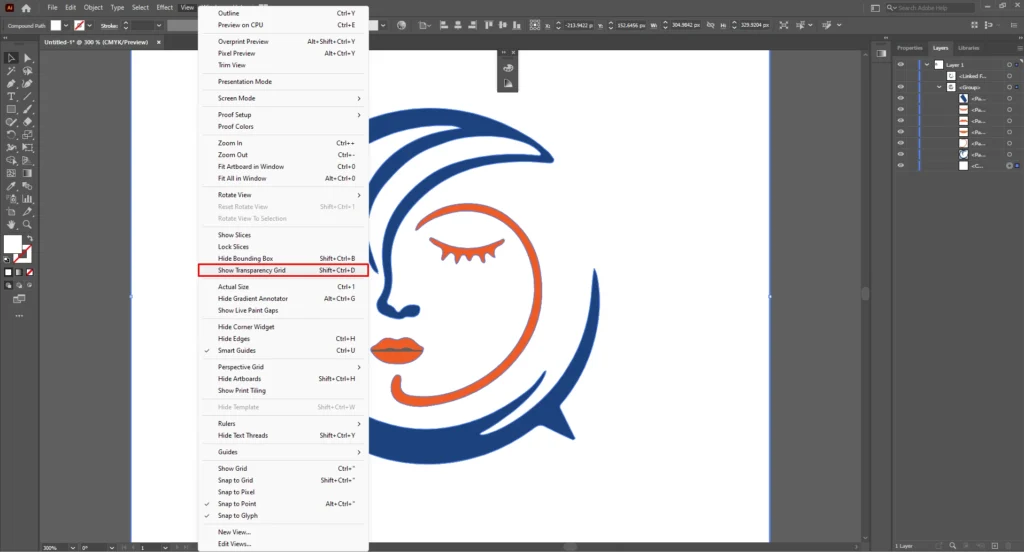Open Screen Mode submenu

click(283, 99)
